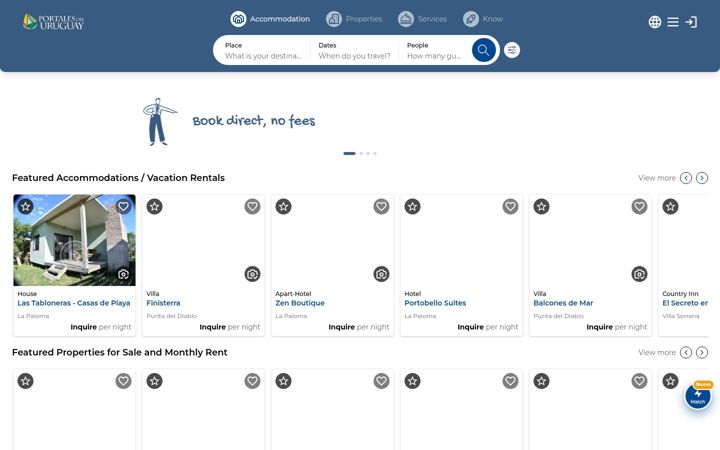Click 'Inquire per night' on Finisterra card
The image size is (720, 450).
(x=230, y=327)
